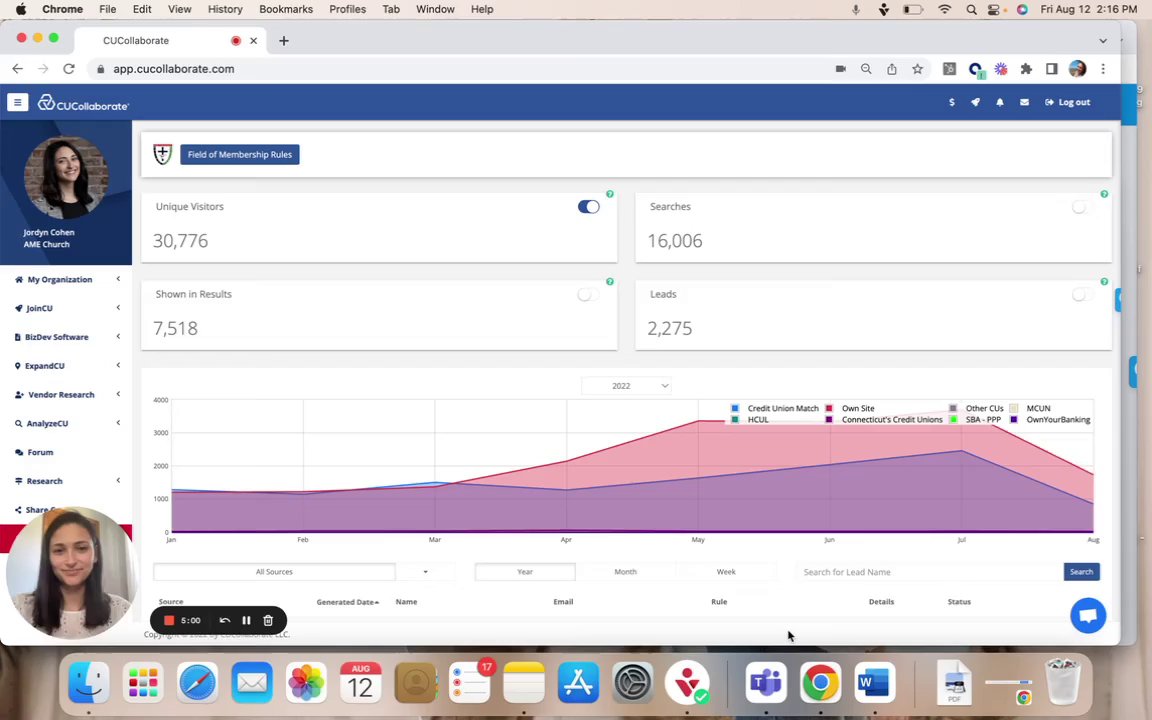Go back in Chrome
The image size is (1152, 720).
[18, 68]
